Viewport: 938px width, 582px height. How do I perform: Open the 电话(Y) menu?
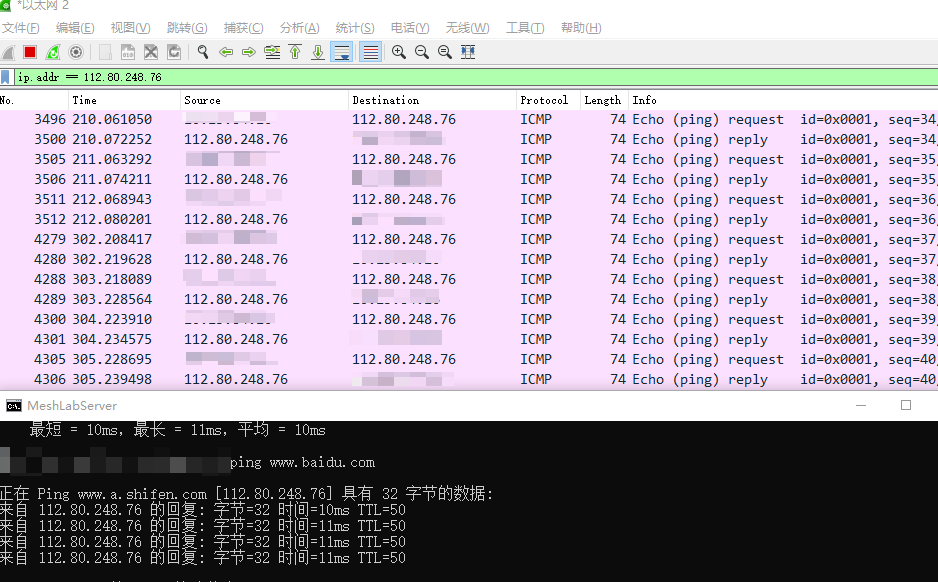[410, 28]
